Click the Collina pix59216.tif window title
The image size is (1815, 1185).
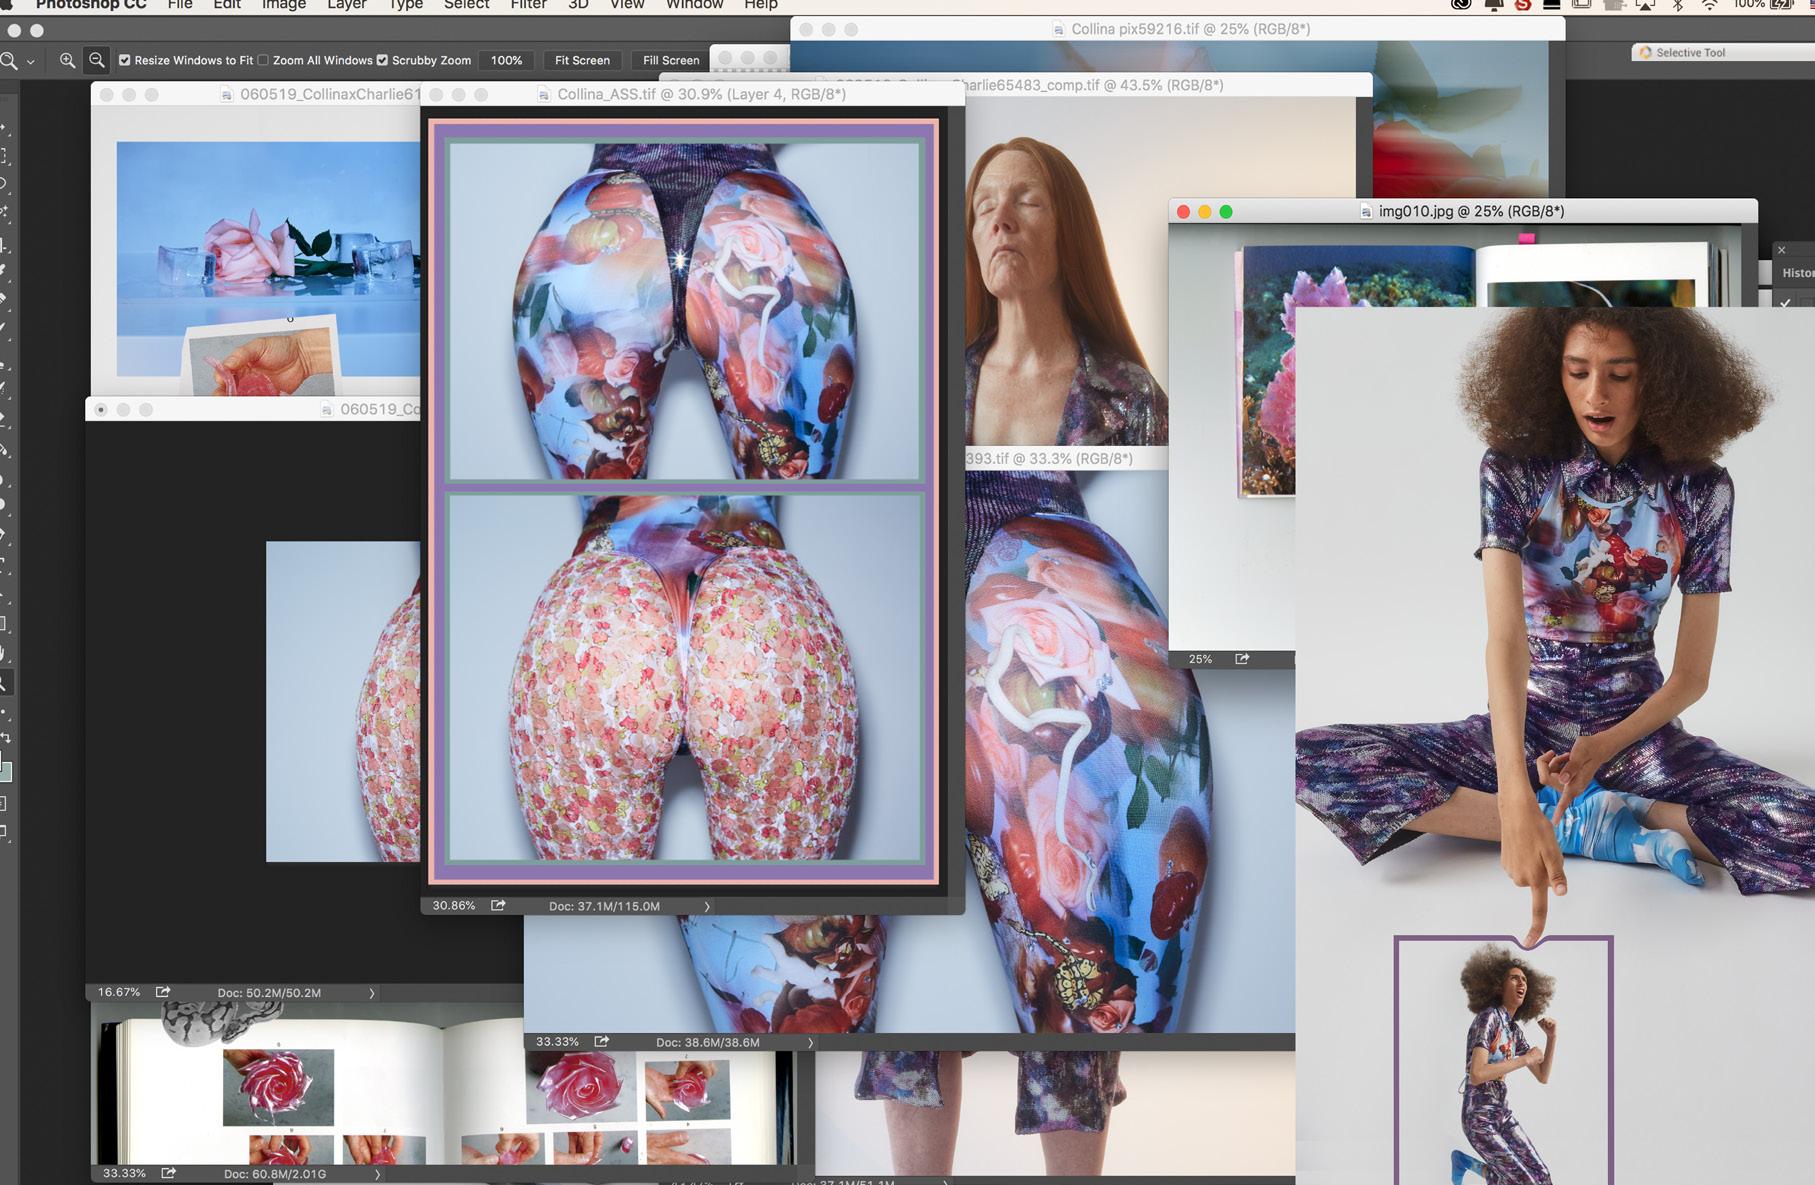point(1191,29)
